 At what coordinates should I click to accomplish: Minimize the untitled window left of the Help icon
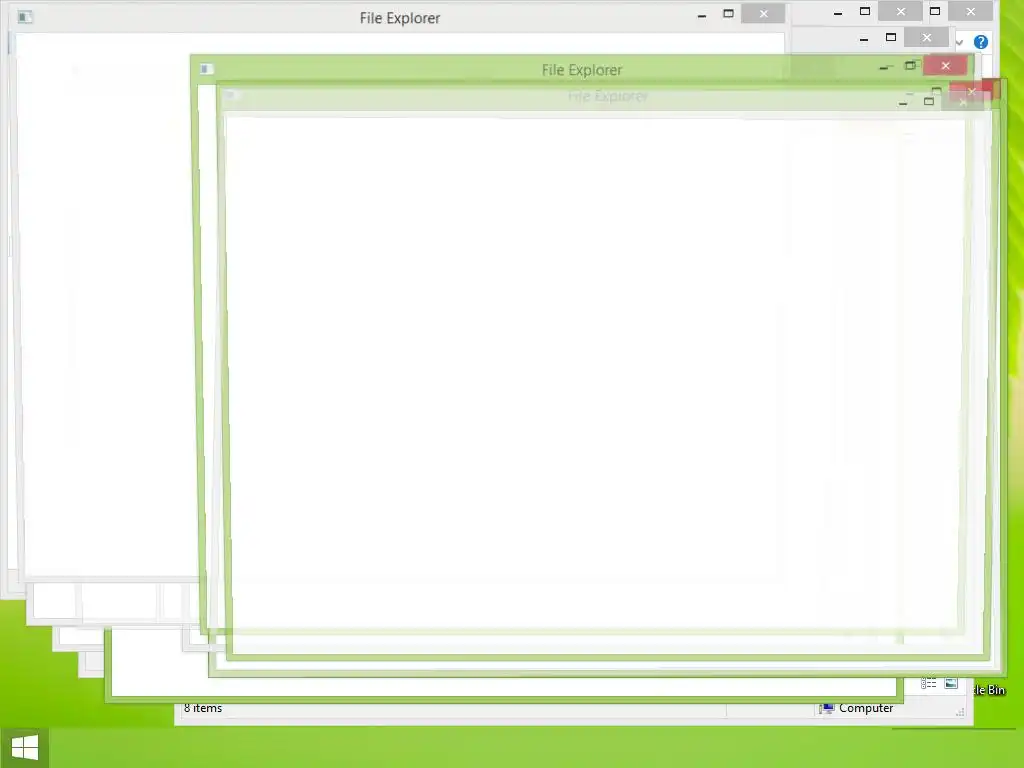pyautogui.click(x=864, y=39)
